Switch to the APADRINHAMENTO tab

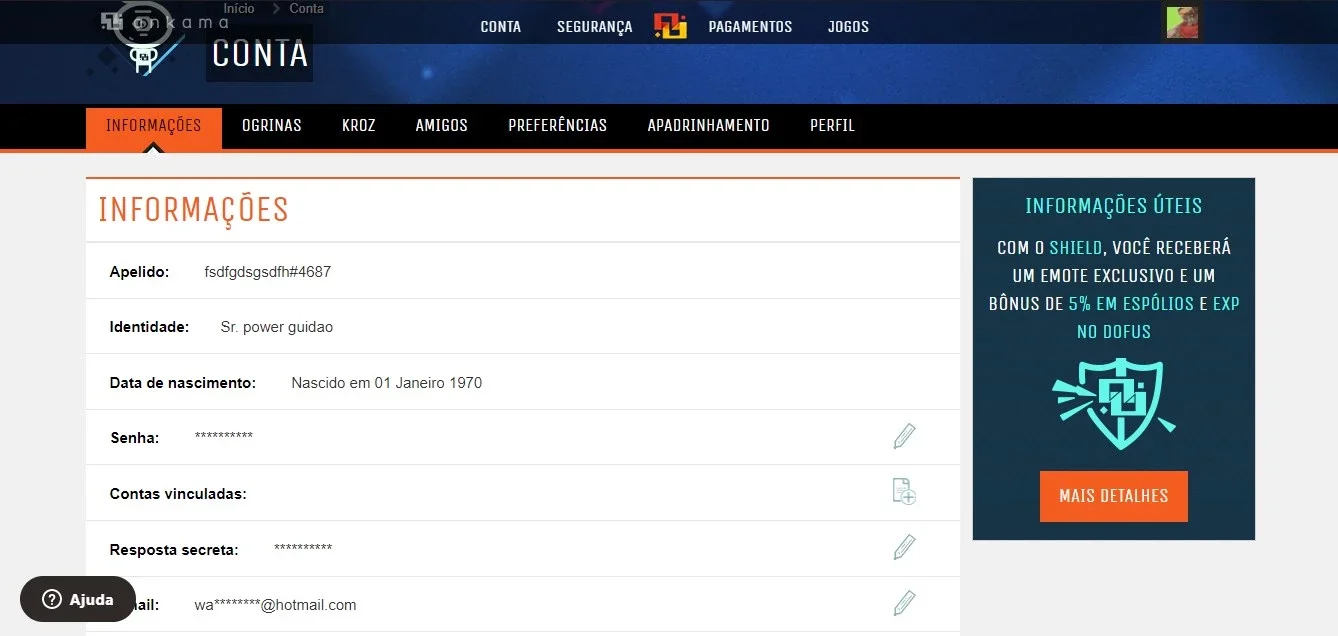(x=709, y=126)
